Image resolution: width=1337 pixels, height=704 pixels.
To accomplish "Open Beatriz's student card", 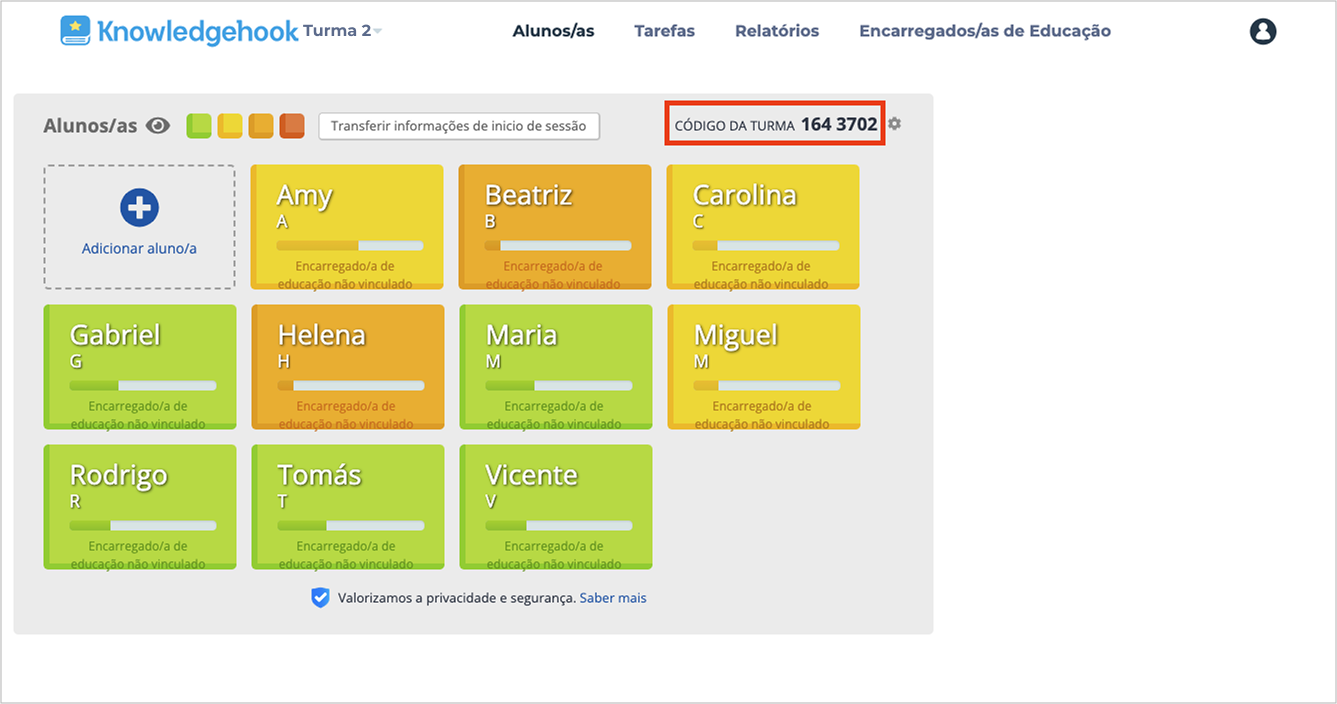I will click(555, 227).
